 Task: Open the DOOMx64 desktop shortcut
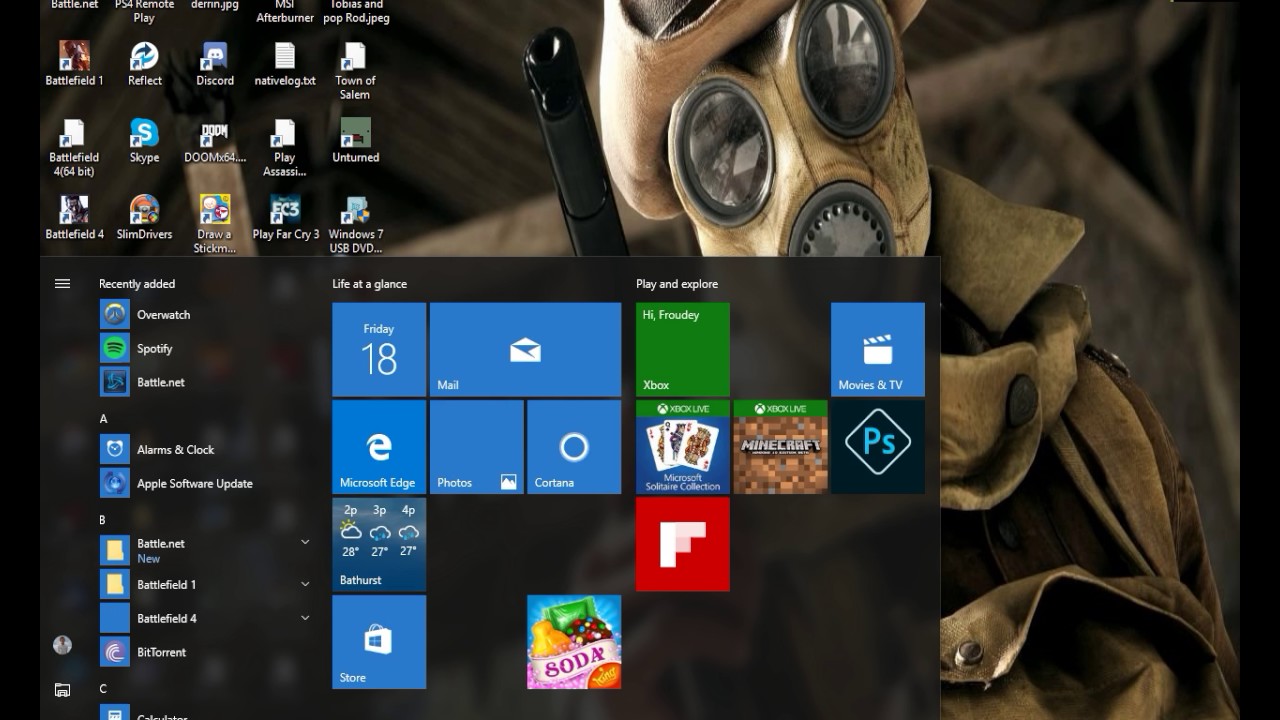coord(215,141)
